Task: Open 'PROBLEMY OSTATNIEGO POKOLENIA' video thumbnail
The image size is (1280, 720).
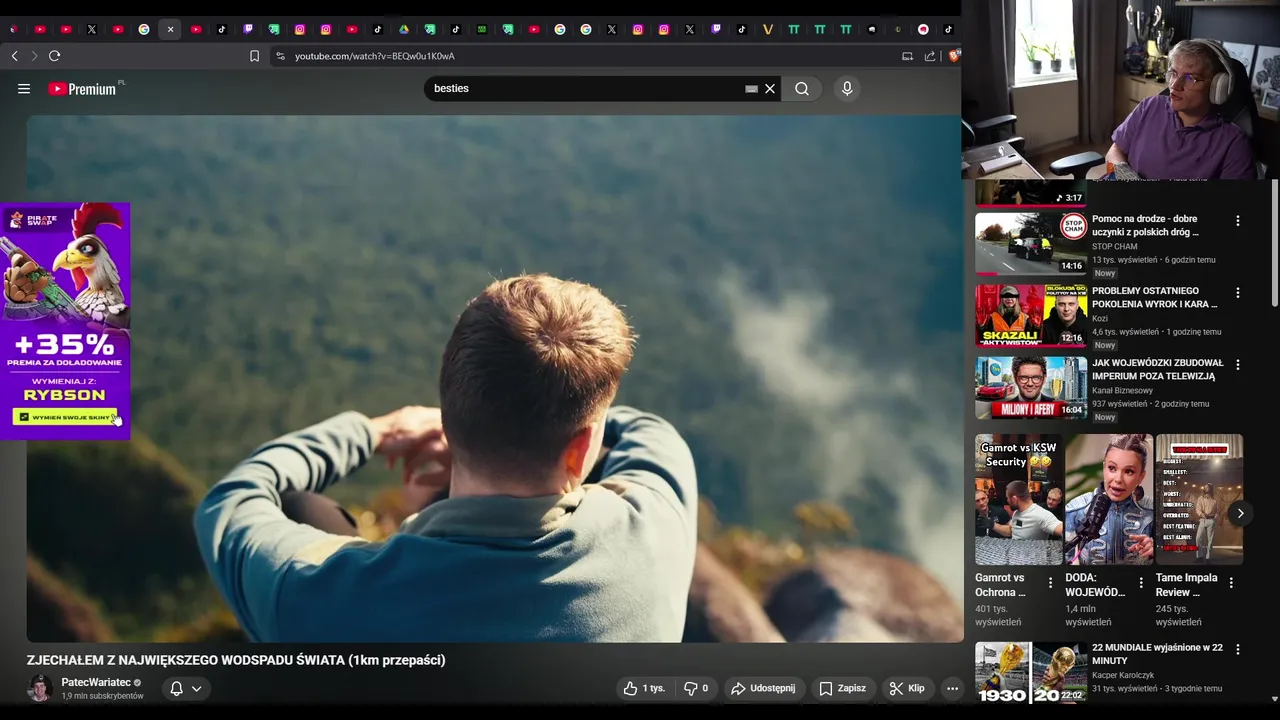Action: pos(1031,315)
